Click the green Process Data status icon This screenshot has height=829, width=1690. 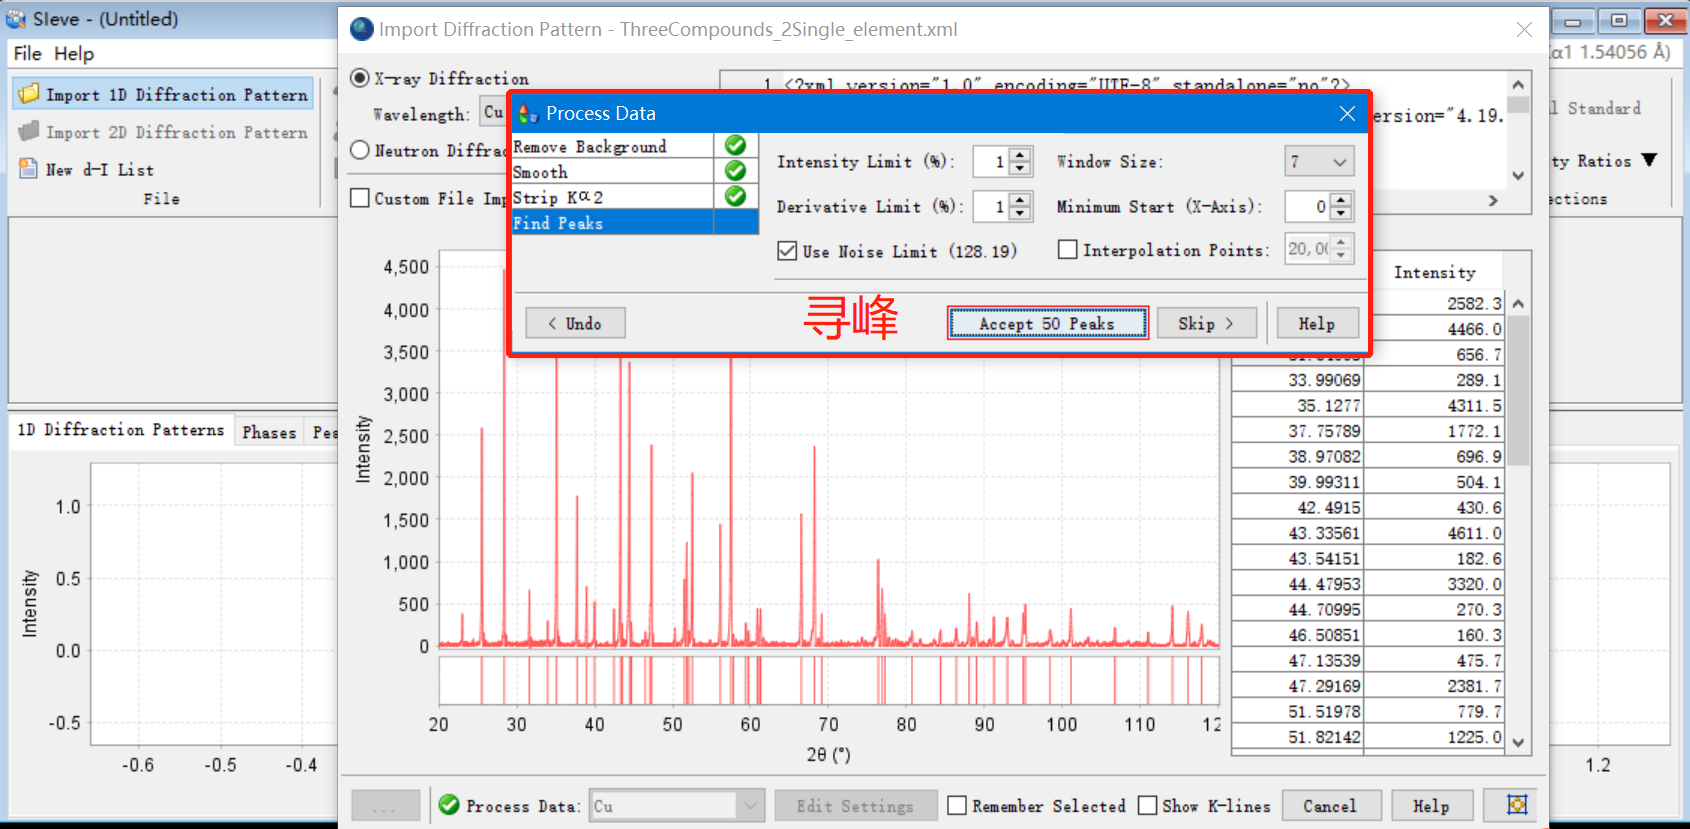click(x=449, y=805)
